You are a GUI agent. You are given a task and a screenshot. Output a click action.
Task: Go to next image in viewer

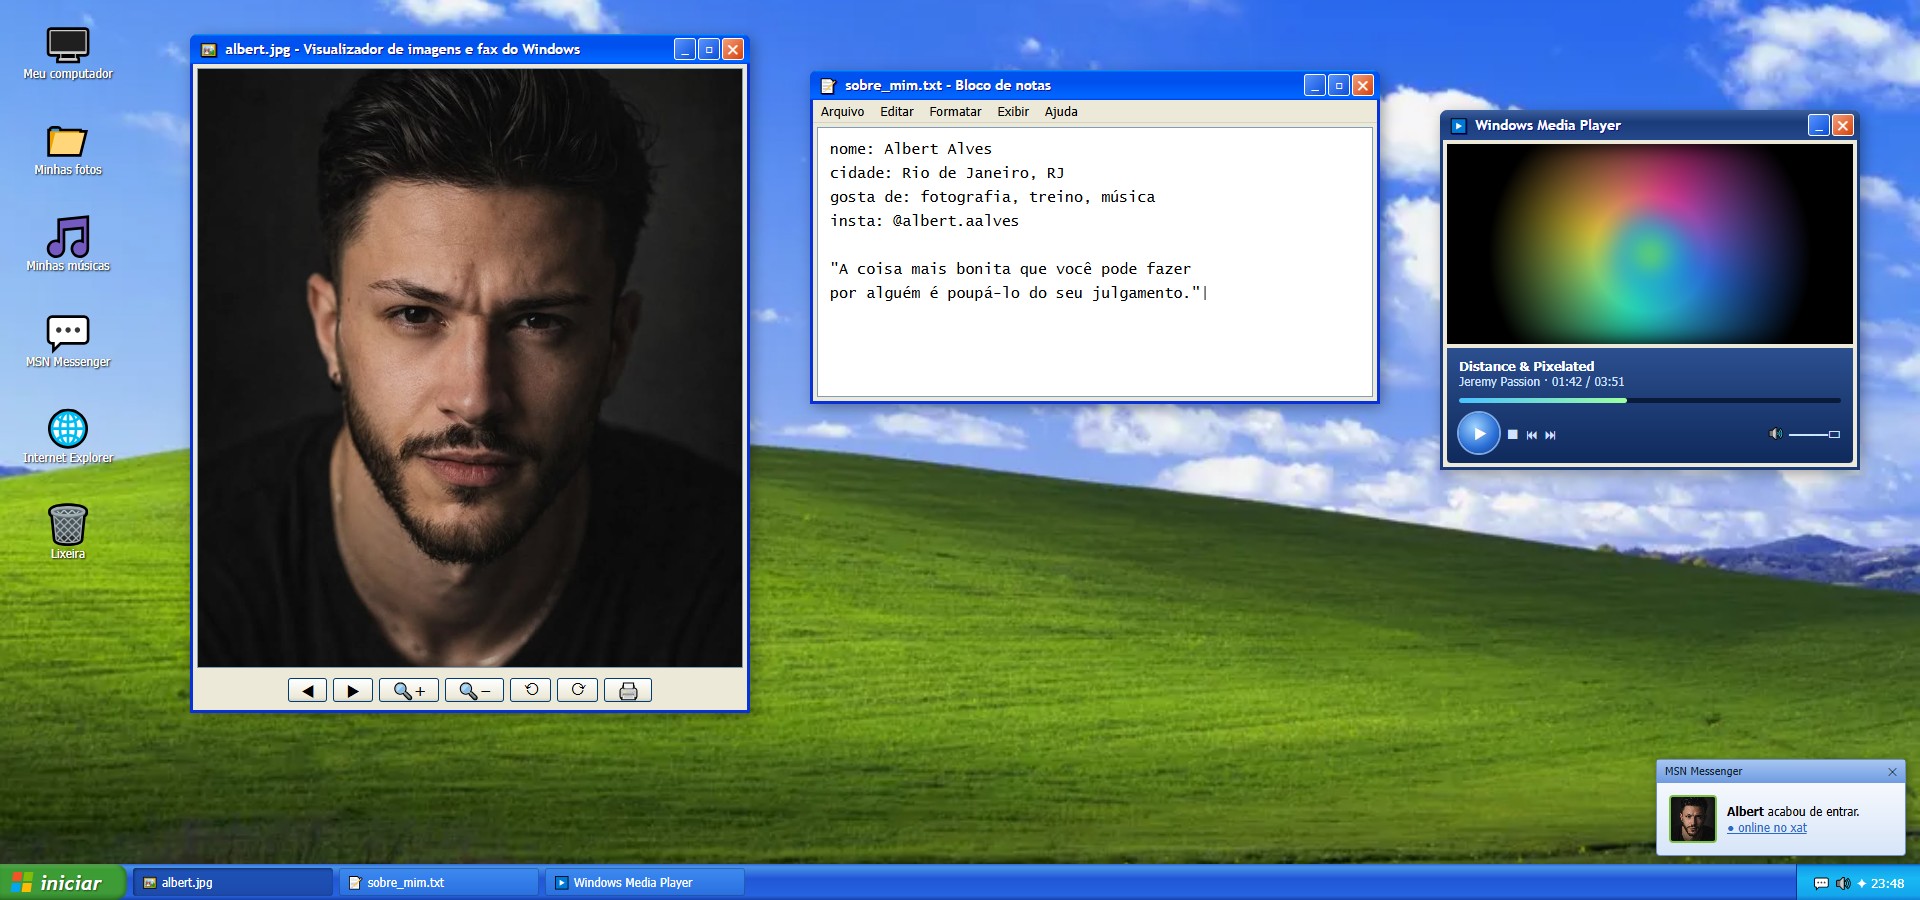point(353,690)
